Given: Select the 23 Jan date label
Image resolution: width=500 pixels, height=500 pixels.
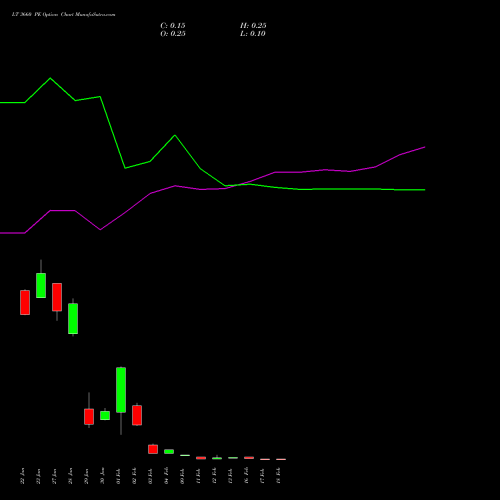Looking at the screenshot, I should [38, 476].
